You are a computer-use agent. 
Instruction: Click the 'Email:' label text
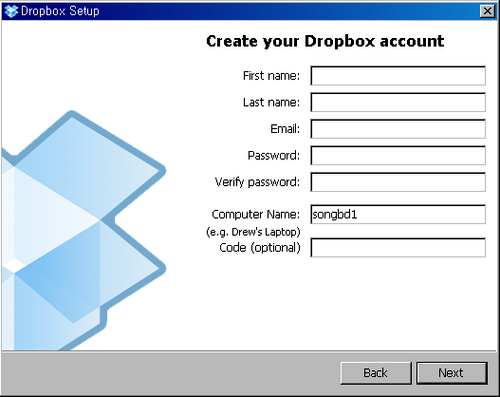click(285, 129)
